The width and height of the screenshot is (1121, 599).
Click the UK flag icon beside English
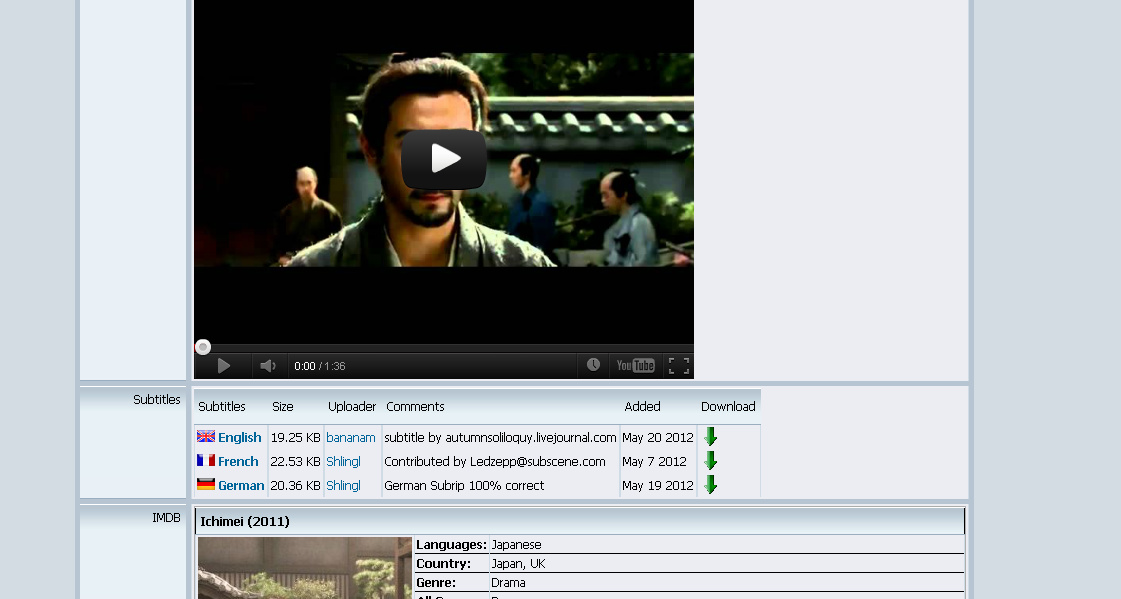(x=206, y=436)
